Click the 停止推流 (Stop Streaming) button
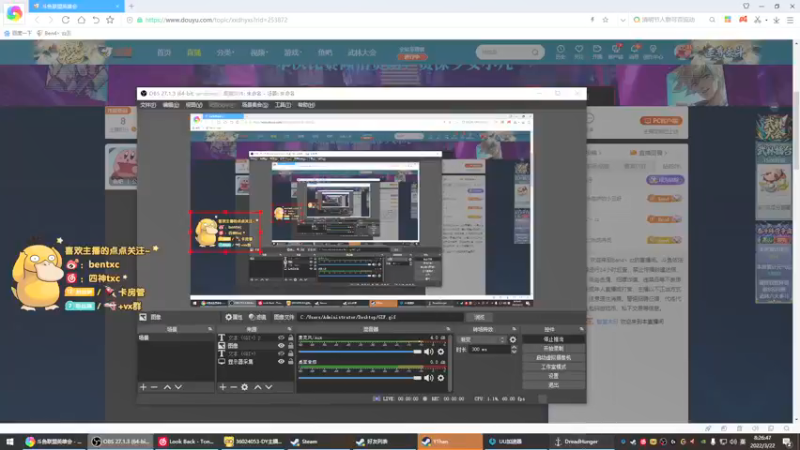This screenshot has height=450, width=800. click(554, 339)
